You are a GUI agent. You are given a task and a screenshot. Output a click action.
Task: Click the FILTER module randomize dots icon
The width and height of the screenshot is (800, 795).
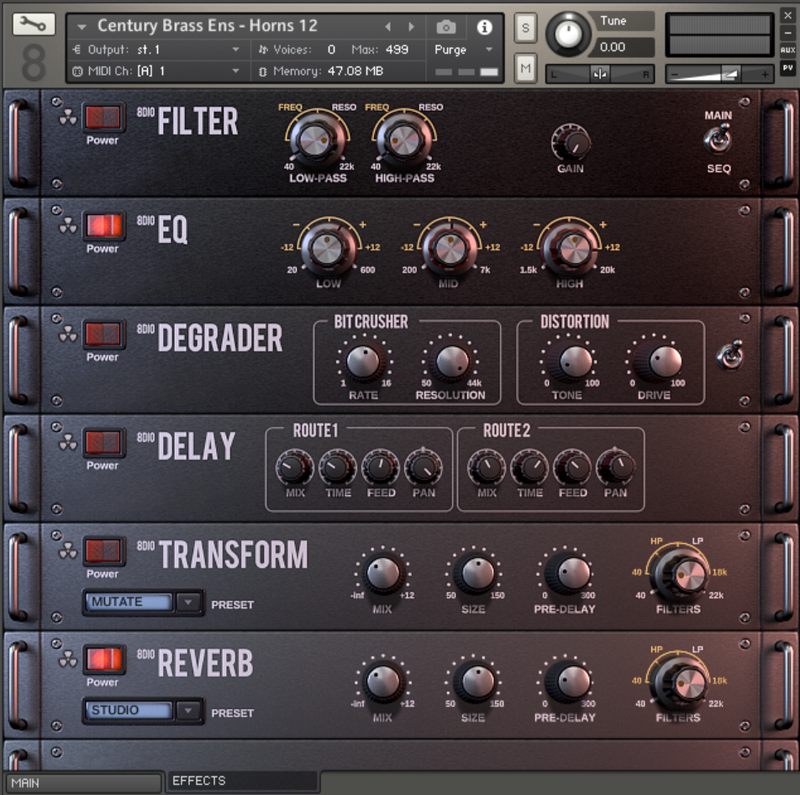[67, 118]
